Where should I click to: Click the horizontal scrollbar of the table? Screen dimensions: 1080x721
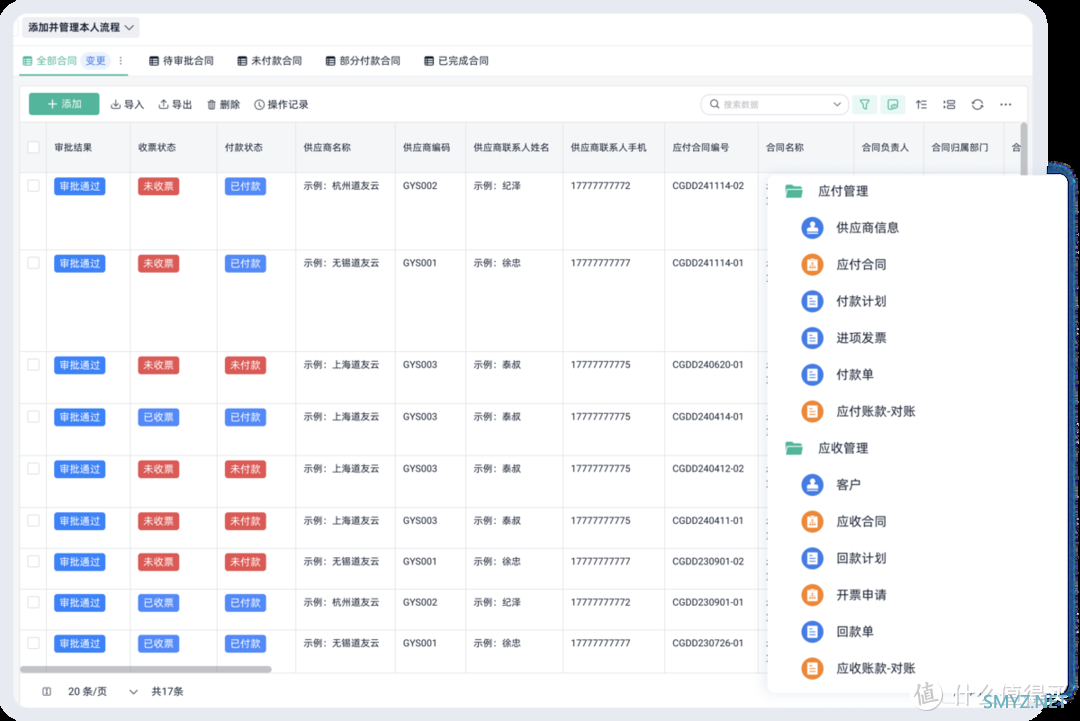tap(145, 669)
